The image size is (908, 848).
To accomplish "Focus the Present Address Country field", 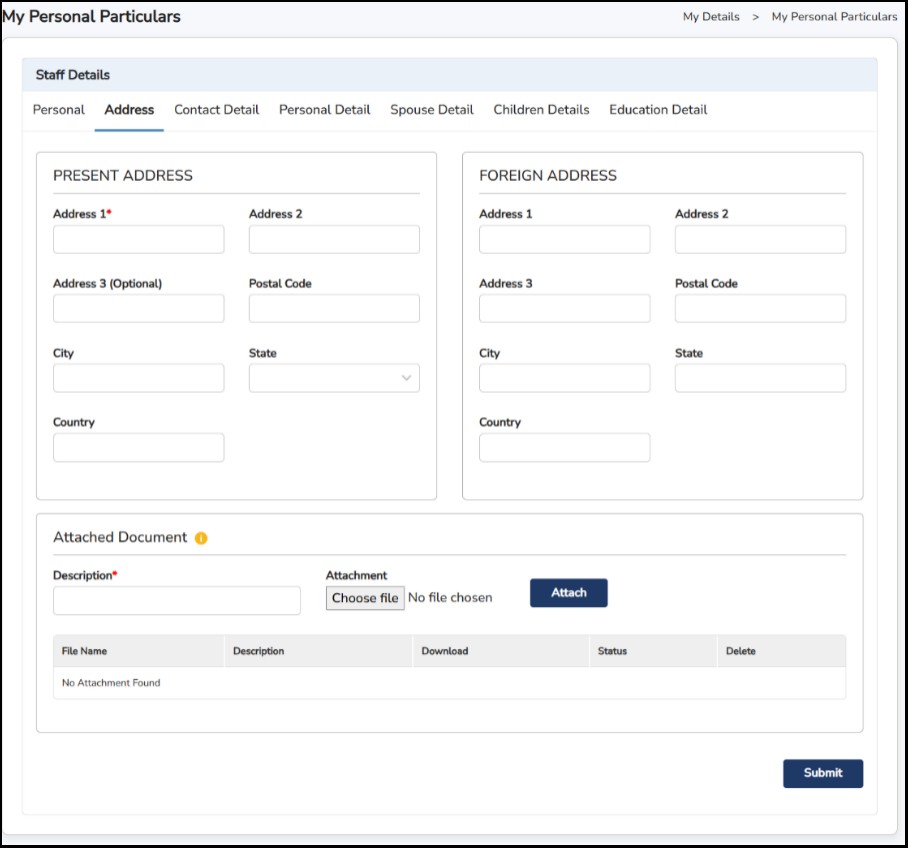I will tap(139, 448).
